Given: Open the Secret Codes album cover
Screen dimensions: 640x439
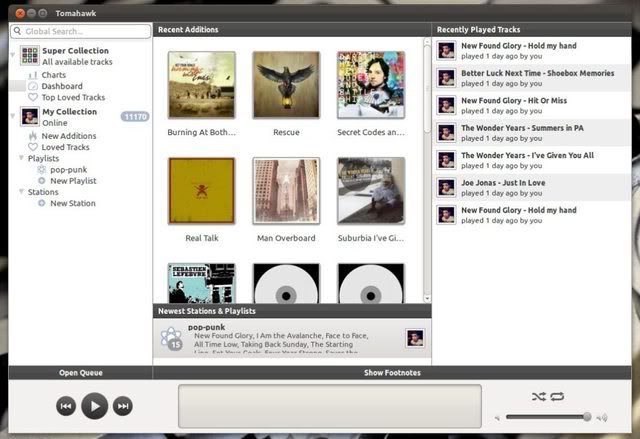Looking at the screenshot, I should tap(371, 85).
